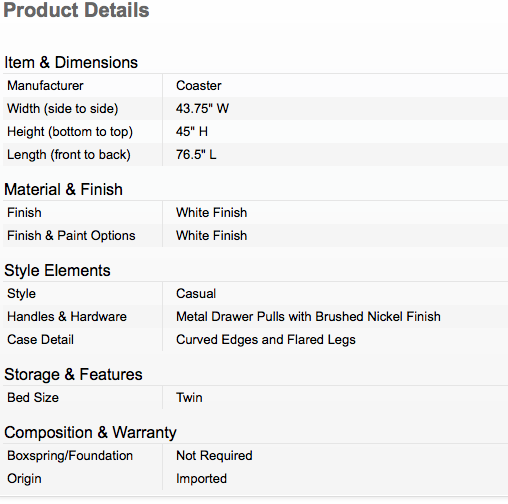This screenshot has width=508, height=504.
Task: Select the Imported origin value
Action: point(202,479)
